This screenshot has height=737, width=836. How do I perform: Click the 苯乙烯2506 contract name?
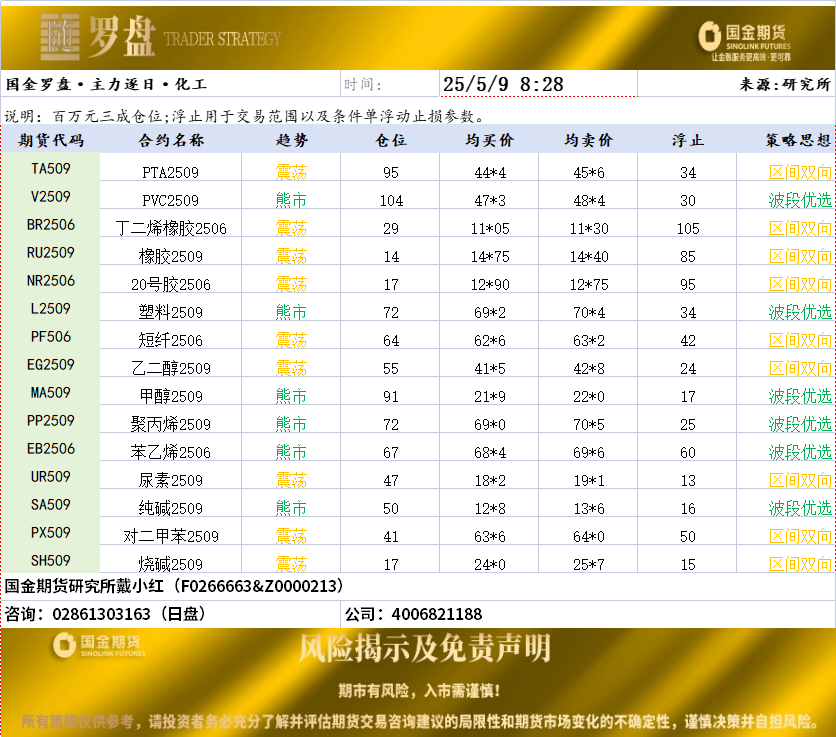(x=171, y=452)
